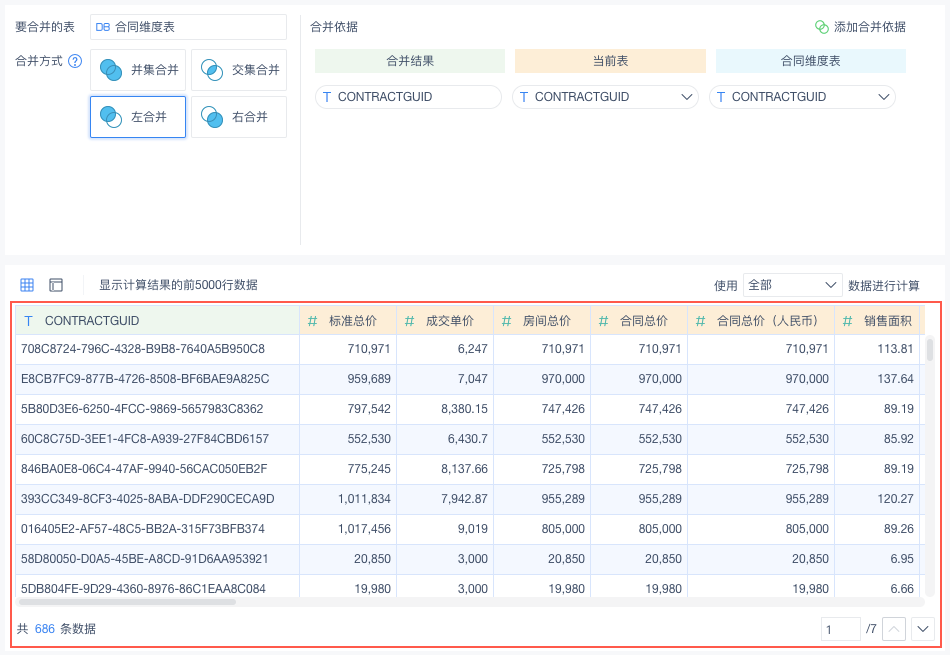Click the 成交单价 column header
This screenshot has width=950, height=655.
(x=449, y=321)
